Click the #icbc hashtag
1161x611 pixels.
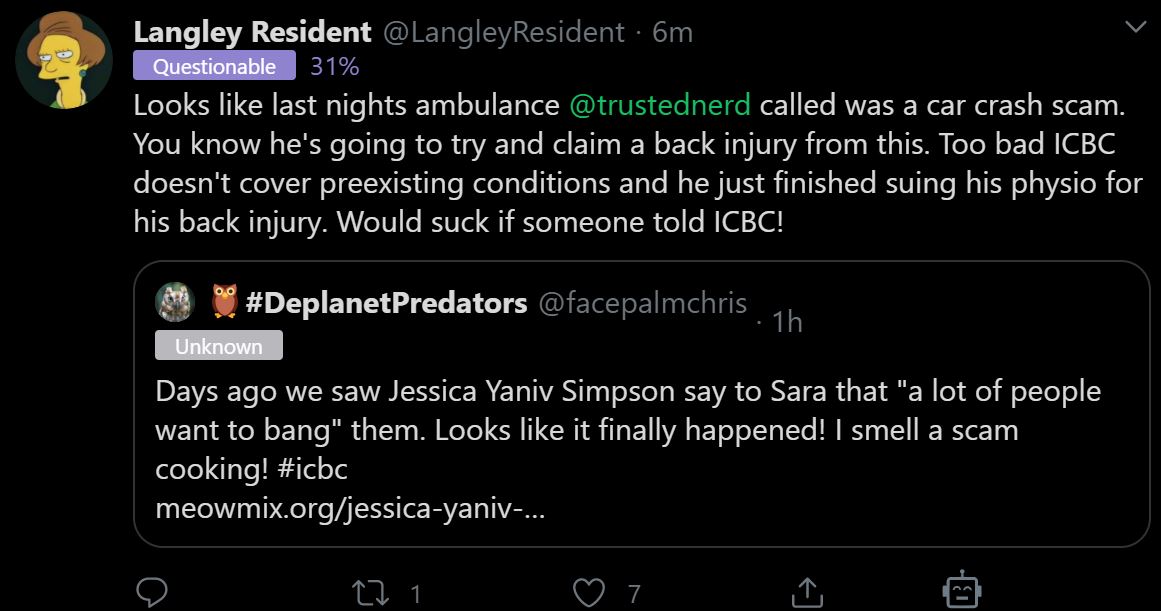point(312,469)
